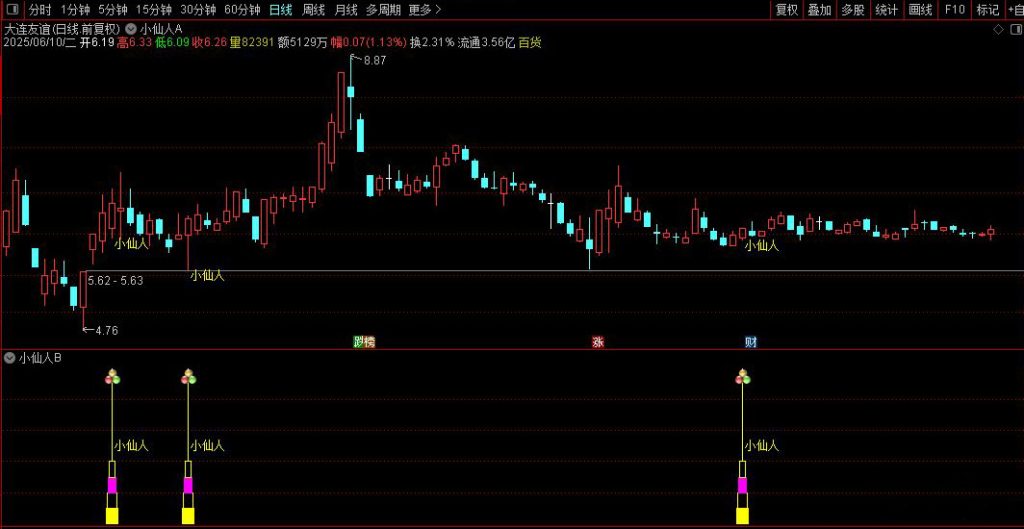Select the 60分钟 period tab
This screenshot has width=1024, height=529.
242,10
